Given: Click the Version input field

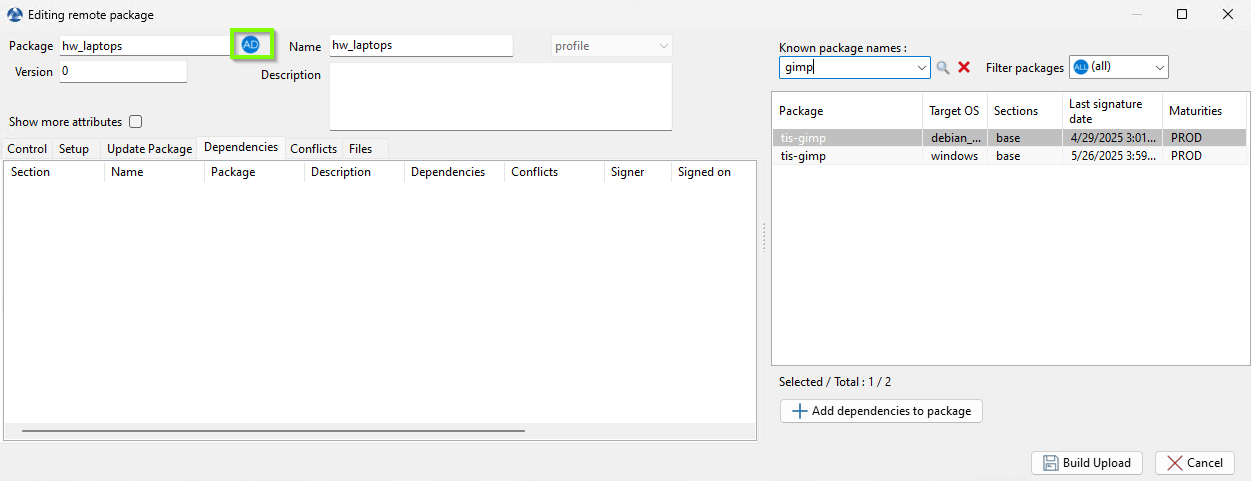Looking at the screenshot, I should point(122,72).
